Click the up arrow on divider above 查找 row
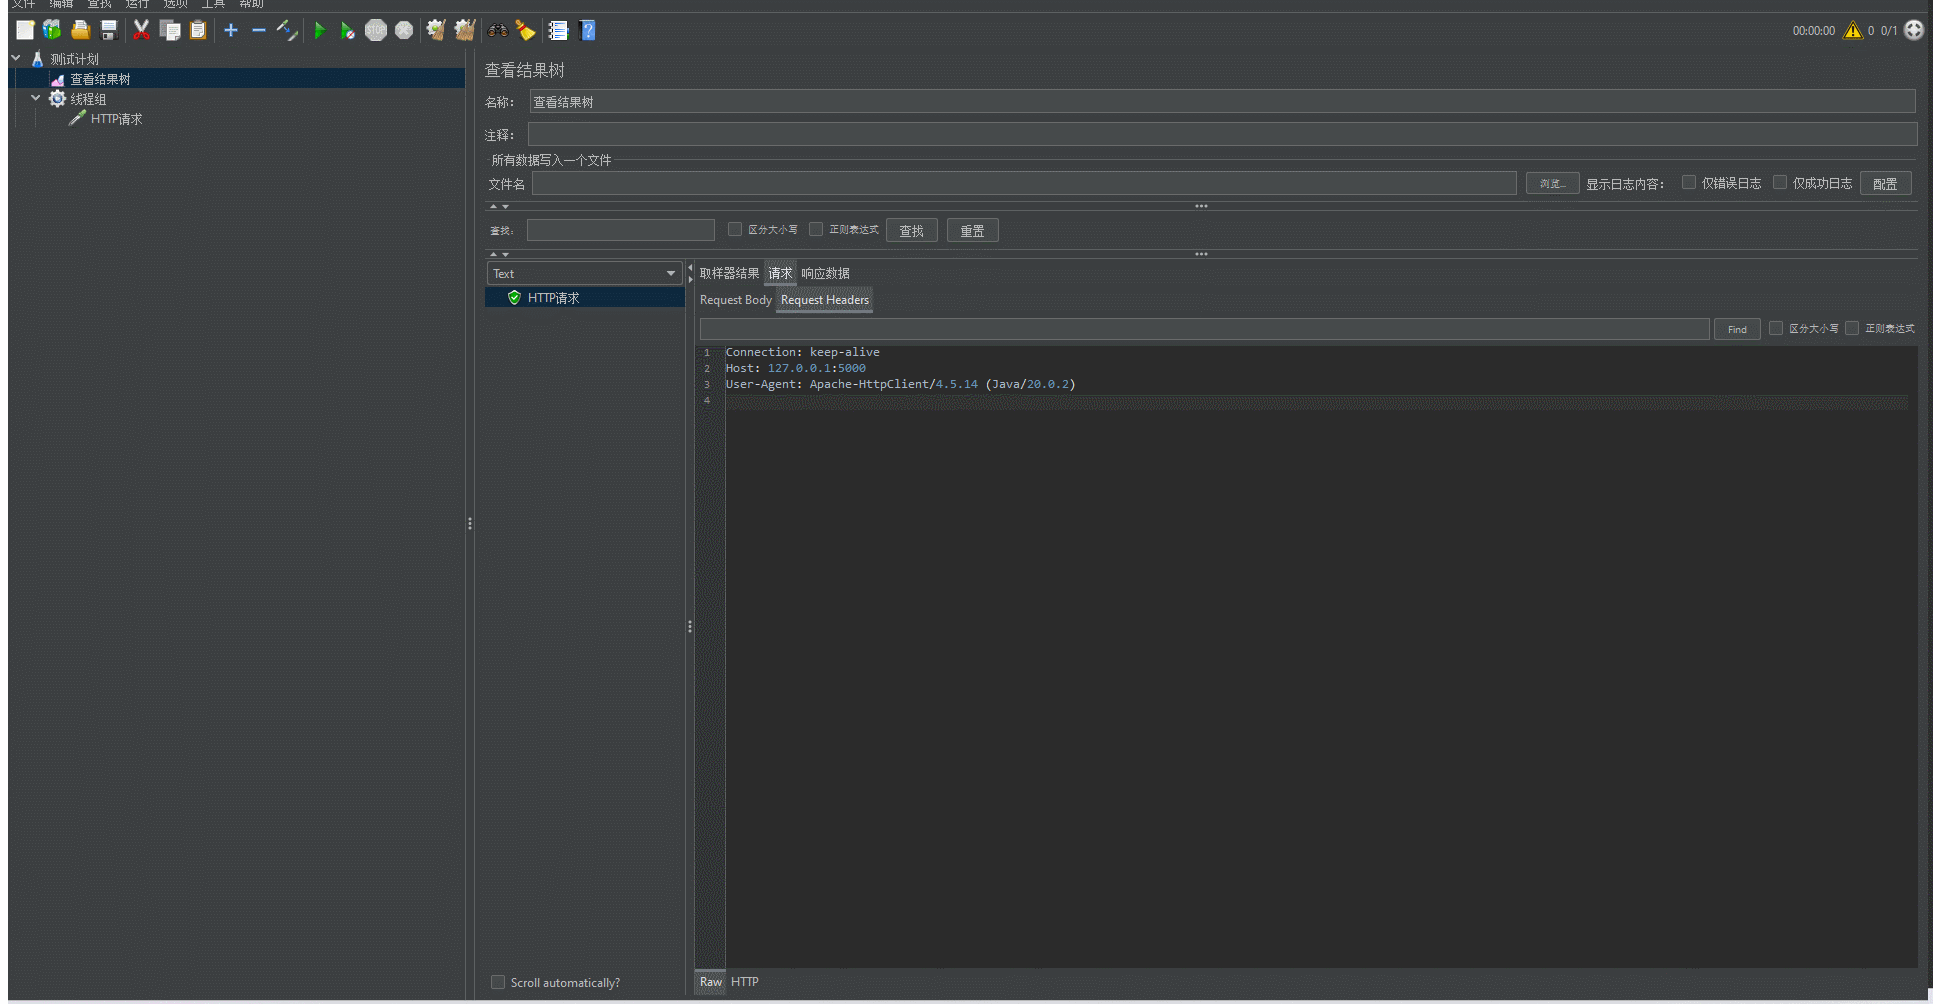The height and width of the screenshot is (1004, 1933). [493, 206]
